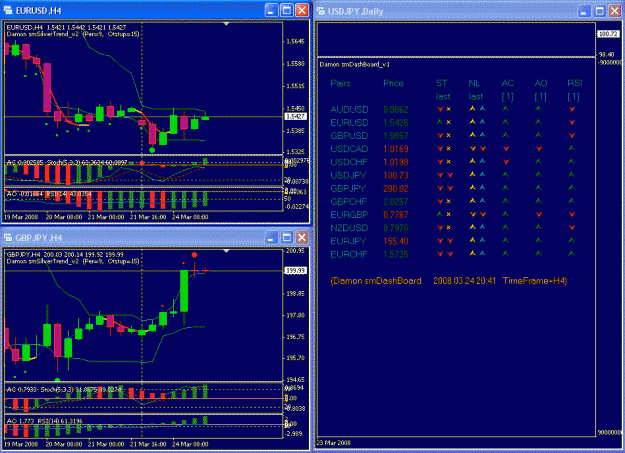Close the EURUSD,H4 chart window

click(302, 10)
